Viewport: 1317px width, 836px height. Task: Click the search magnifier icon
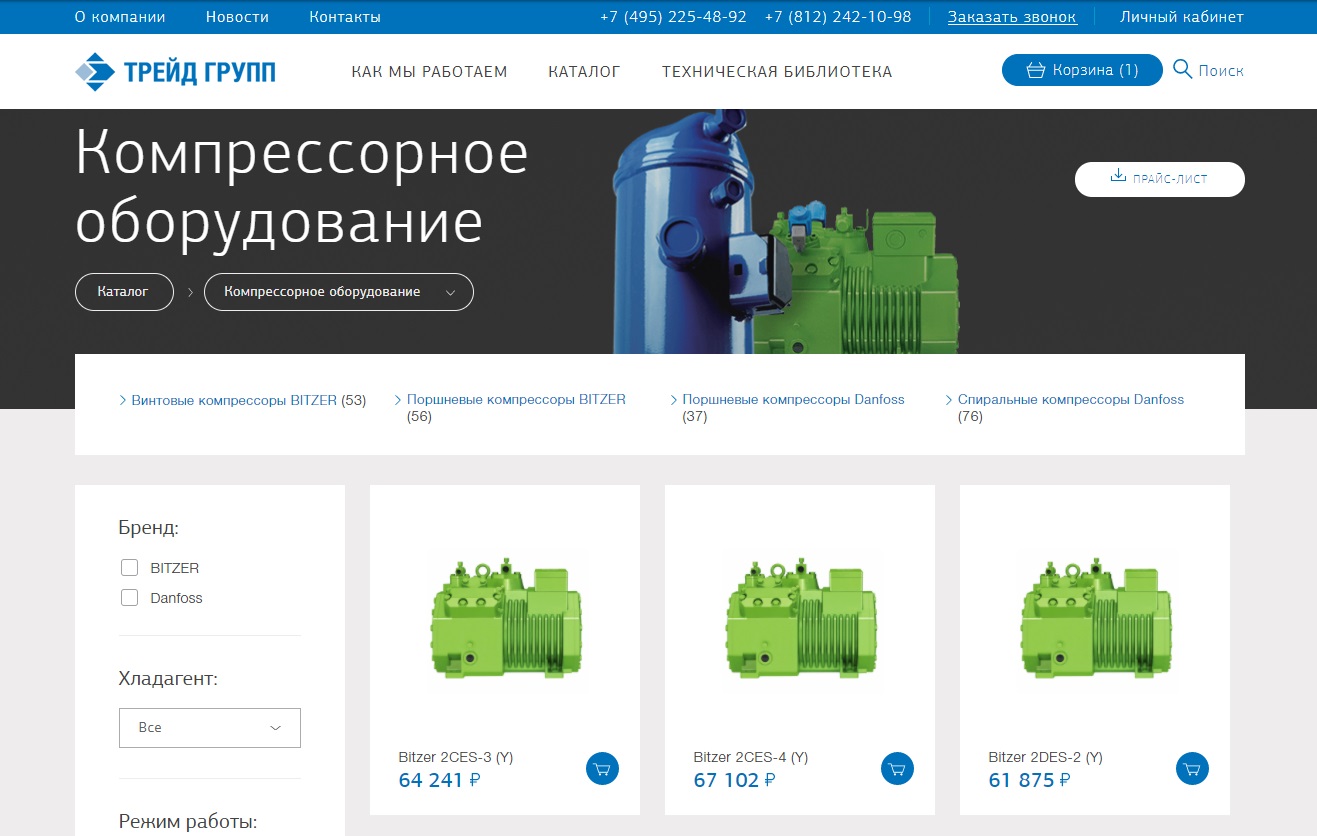(x=1183, y=70)
